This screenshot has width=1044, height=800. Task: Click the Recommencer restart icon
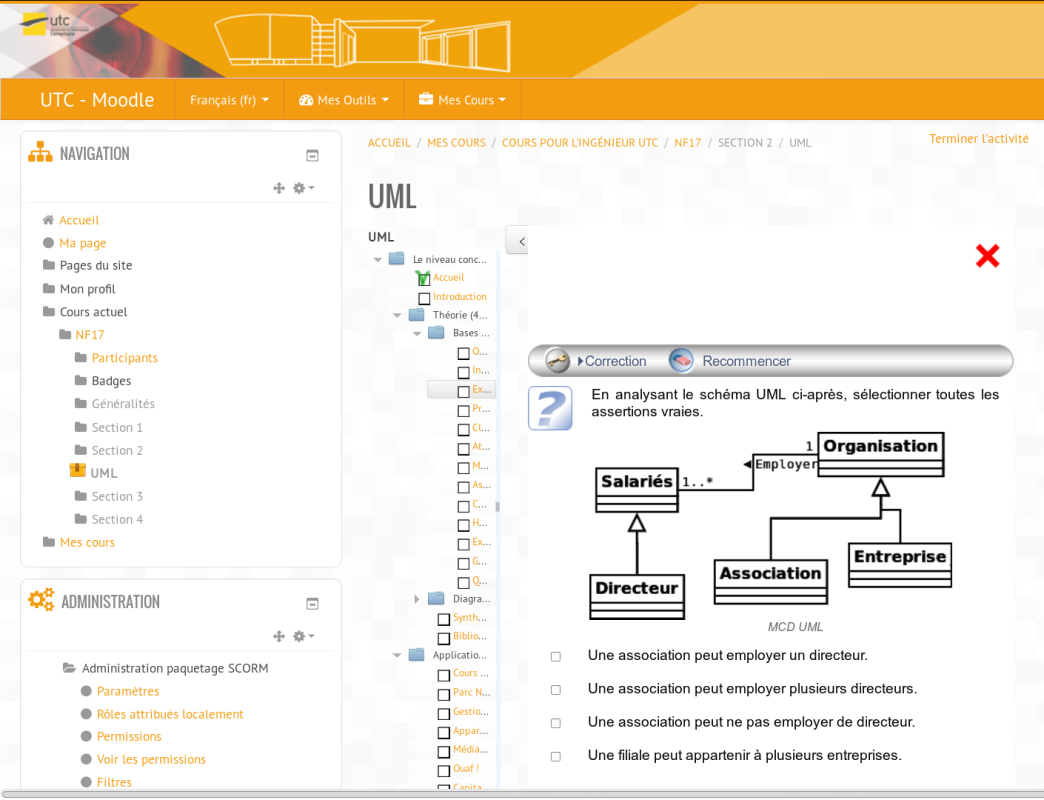tap(681, 361)
